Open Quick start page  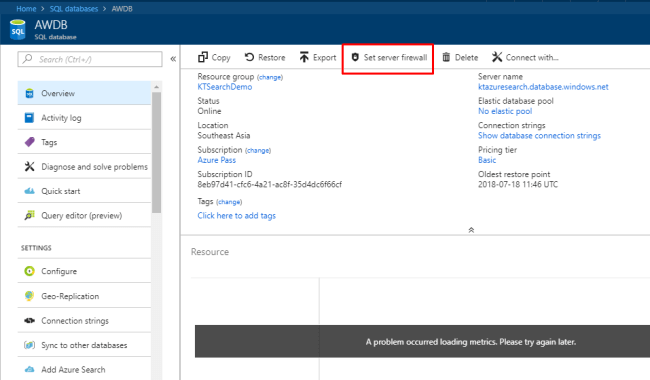84,191
